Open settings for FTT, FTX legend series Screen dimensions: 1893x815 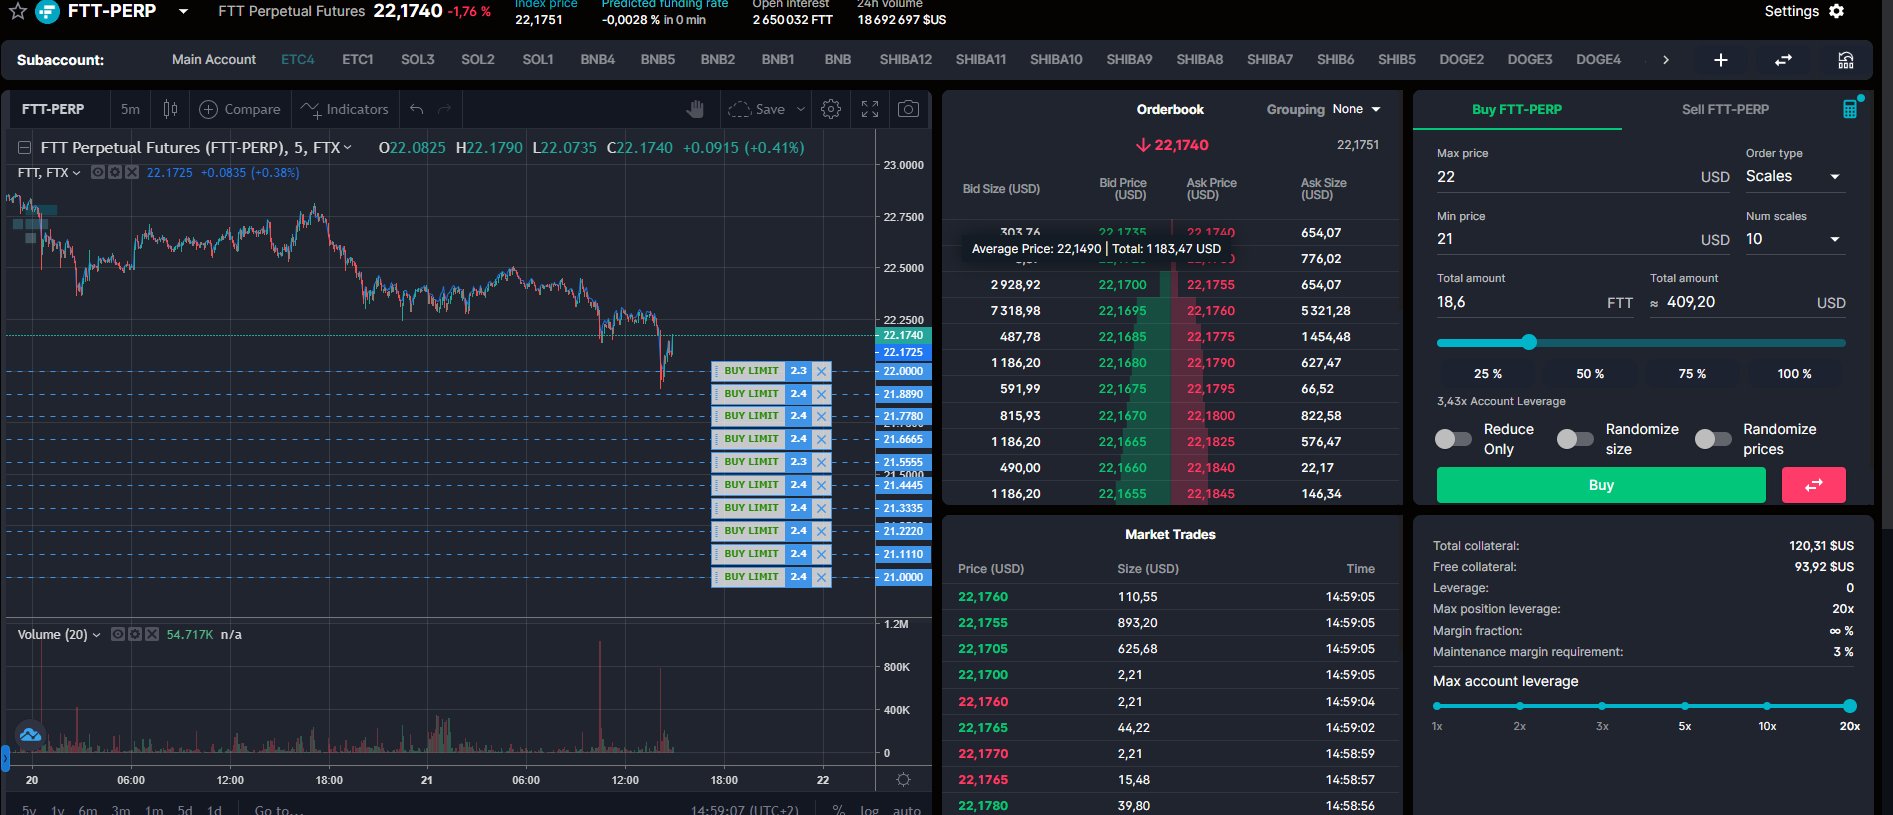(115, 172)
